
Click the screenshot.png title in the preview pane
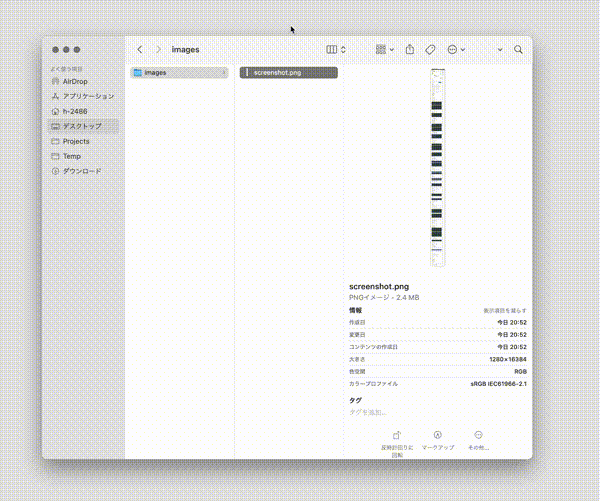pyautogui.click(x=379, y=287)
